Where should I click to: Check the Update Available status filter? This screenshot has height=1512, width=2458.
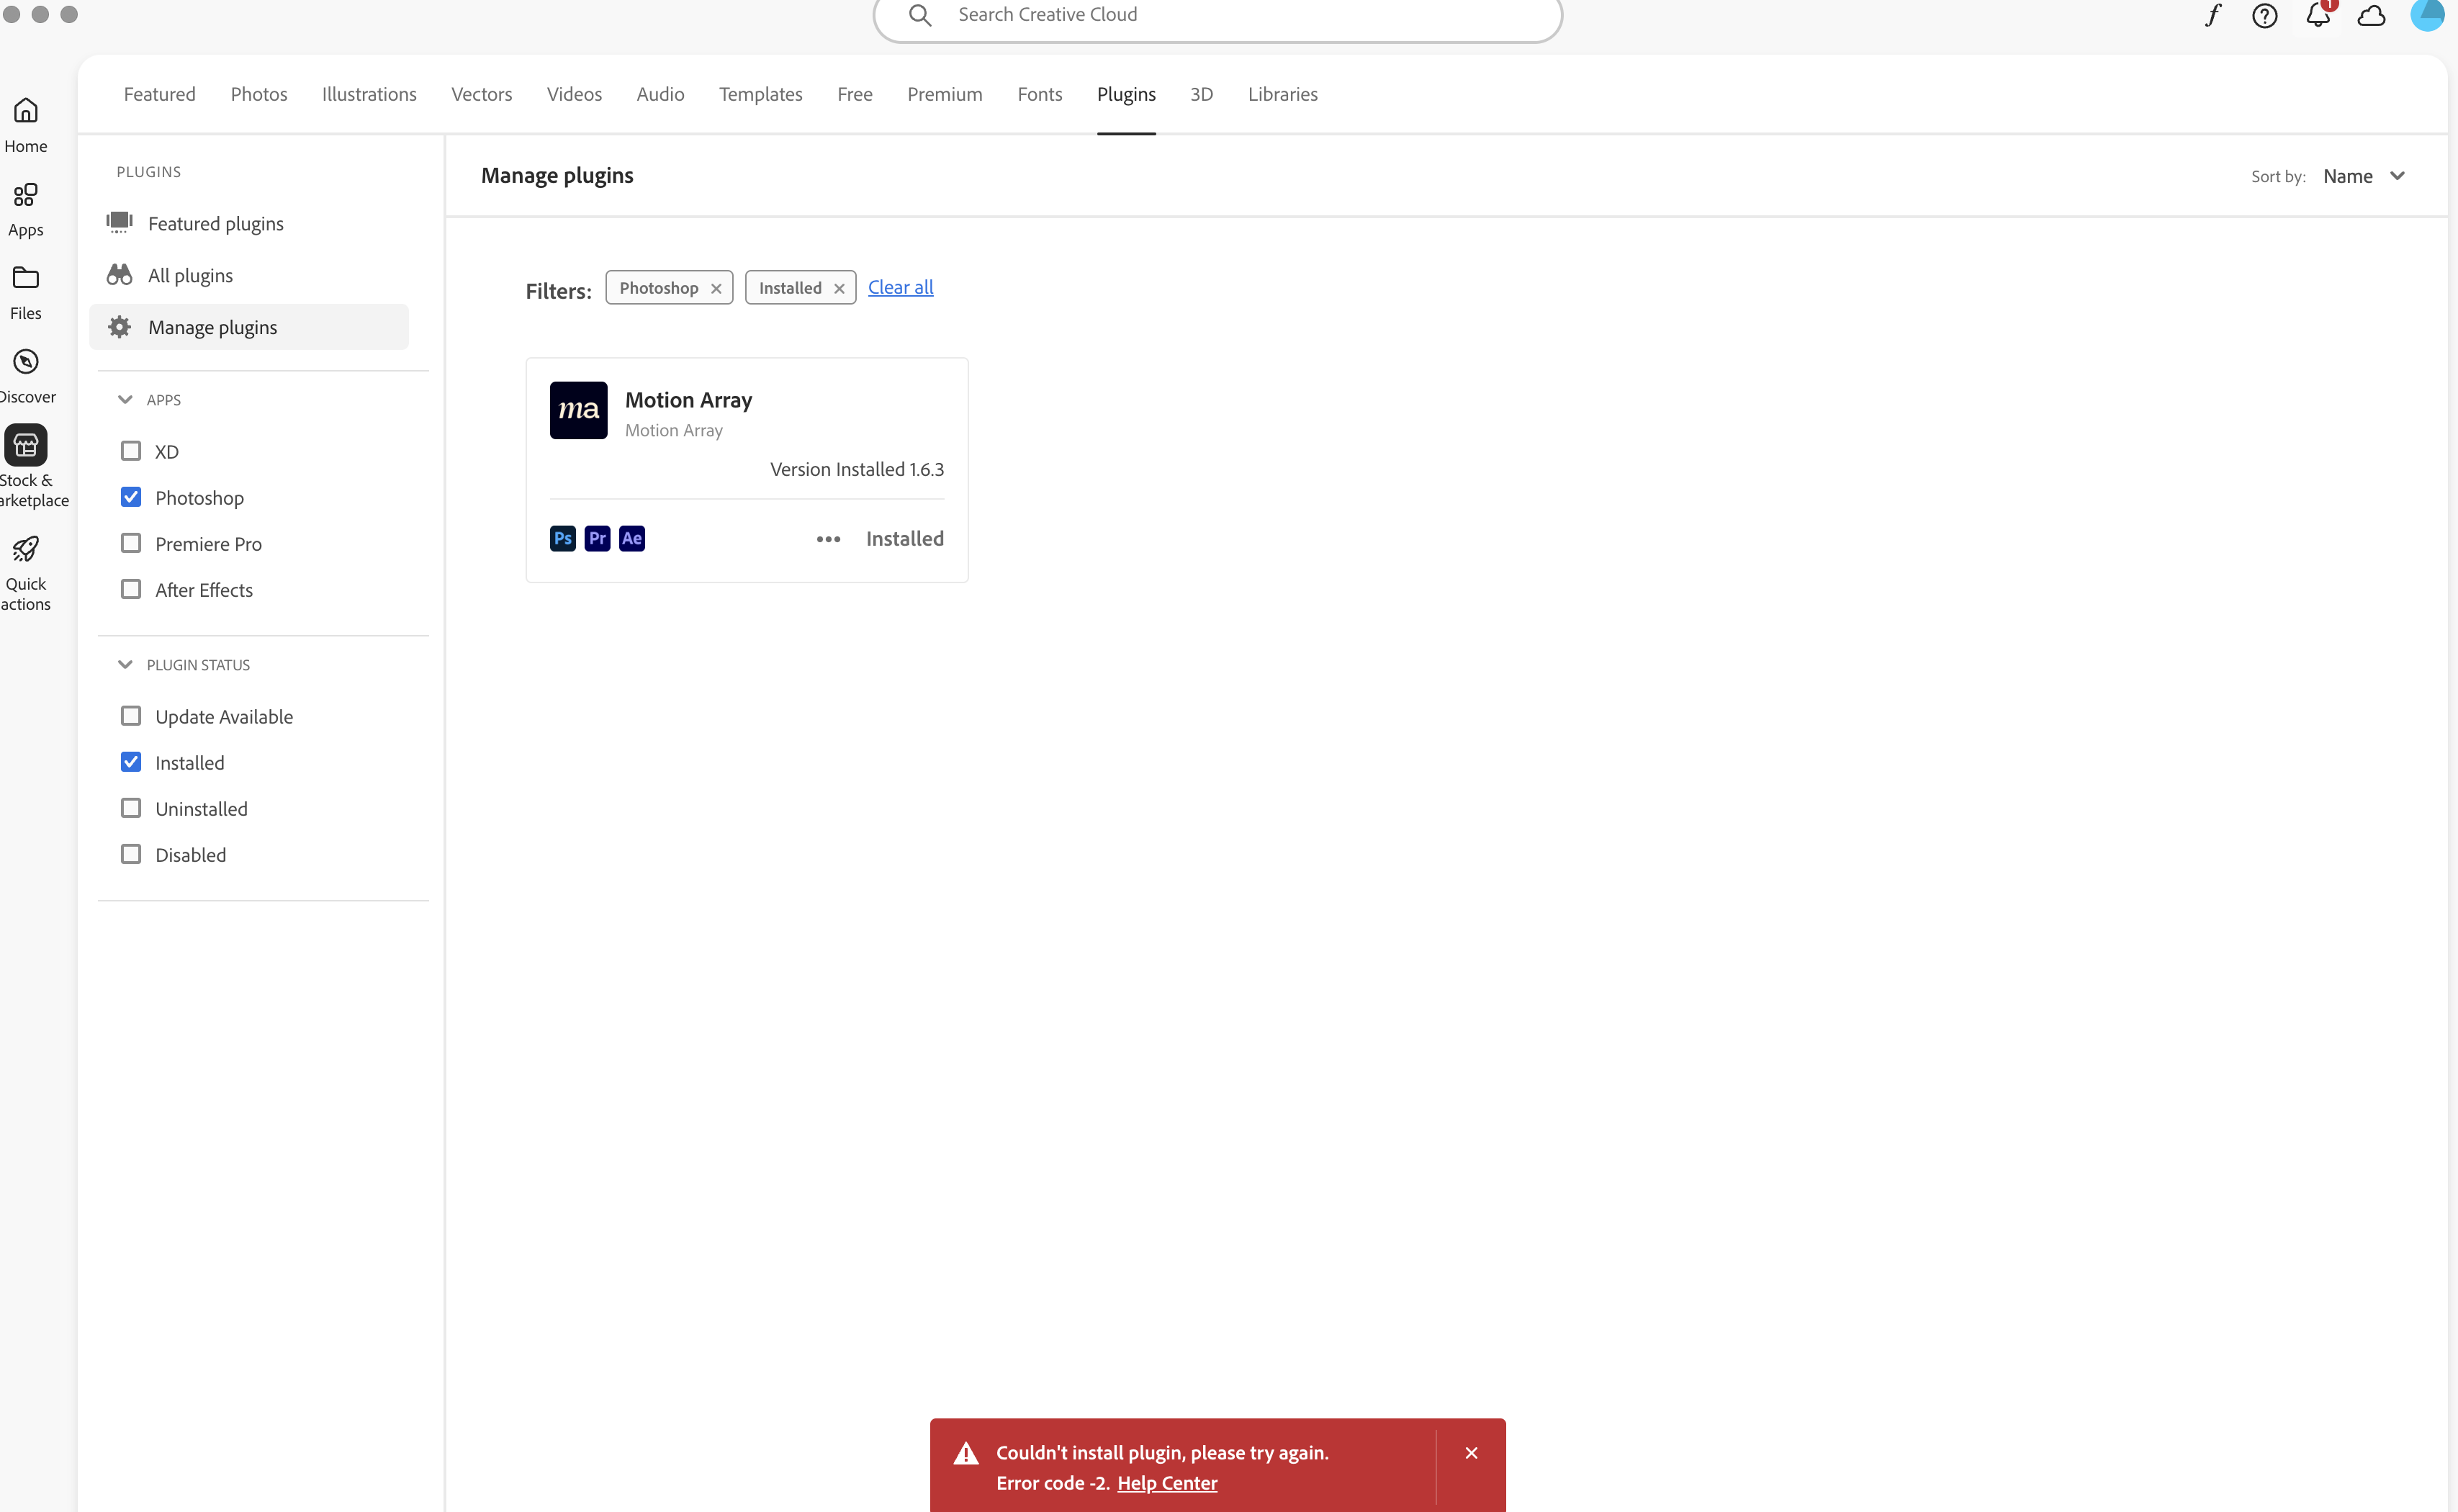pyautogui.click(x=131, y=716)
